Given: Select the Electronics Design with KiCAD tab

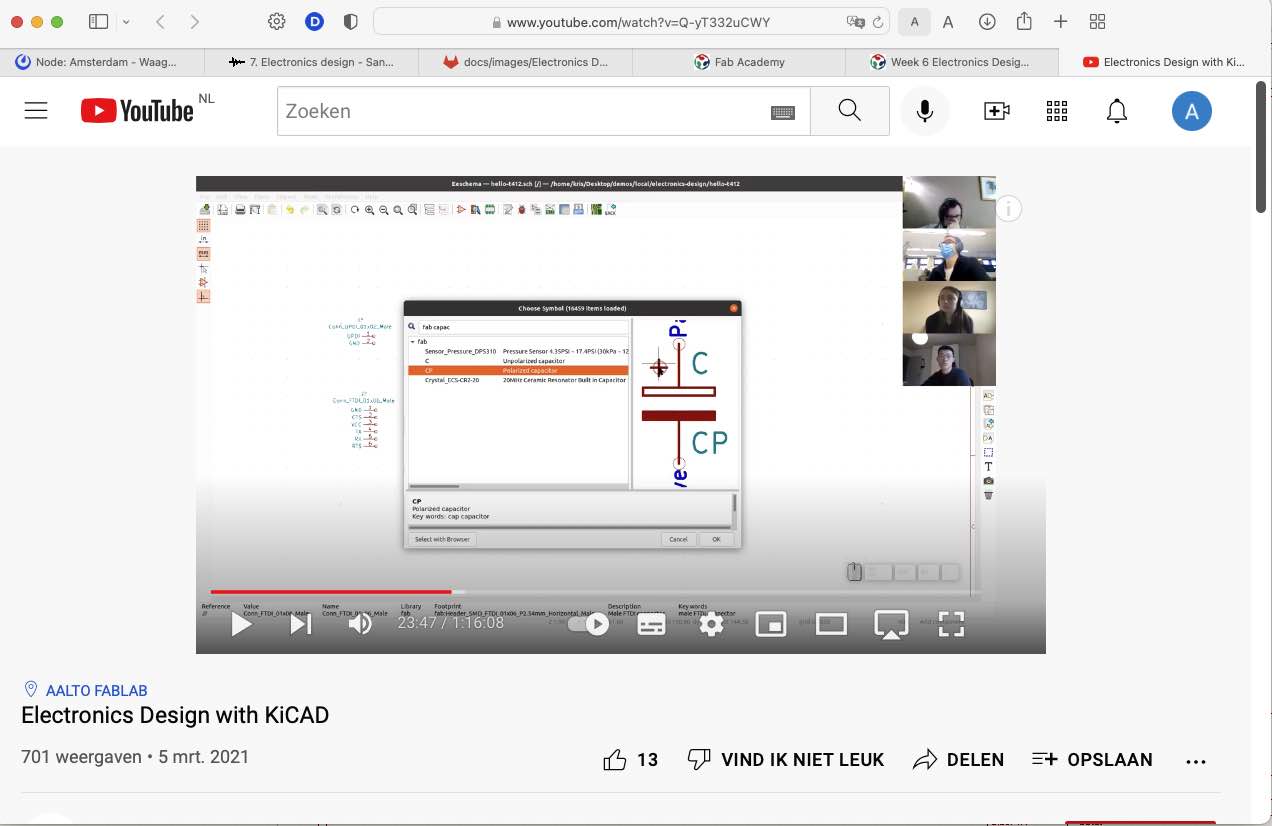Looking at the screenshot, I should 1165,62.
